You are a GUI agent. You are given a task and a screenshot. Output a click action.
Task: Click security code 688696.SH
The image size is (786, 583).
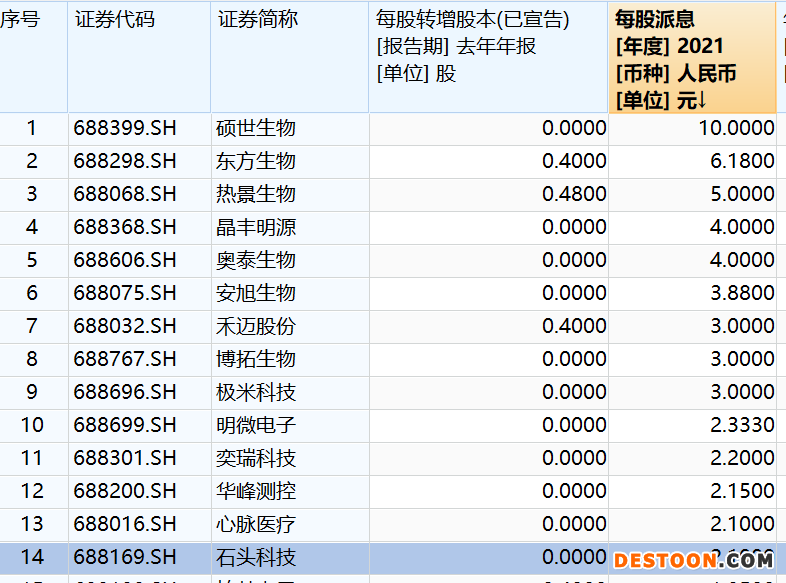coord(124,392)
